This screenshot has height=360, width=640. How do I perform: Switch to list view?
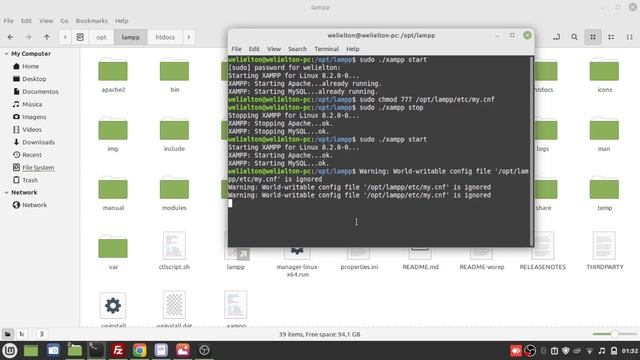click(611, 37)
